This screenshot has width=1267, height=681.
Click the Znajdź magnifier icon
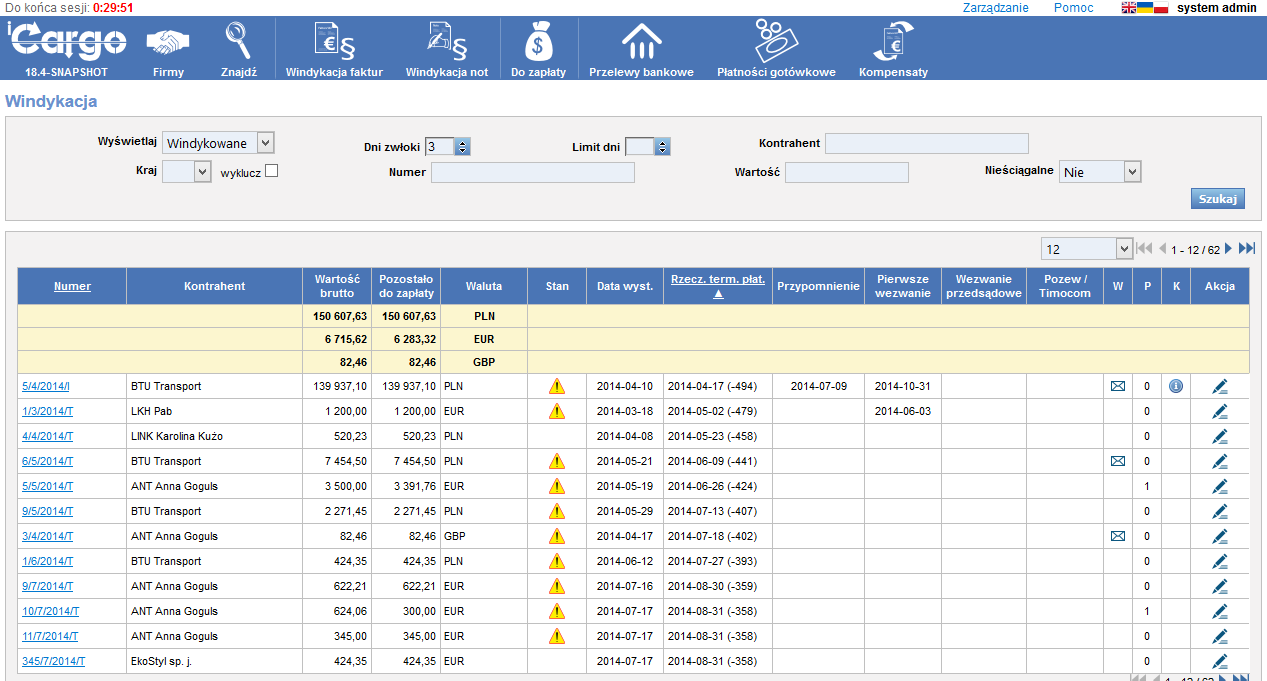[238, 42]
